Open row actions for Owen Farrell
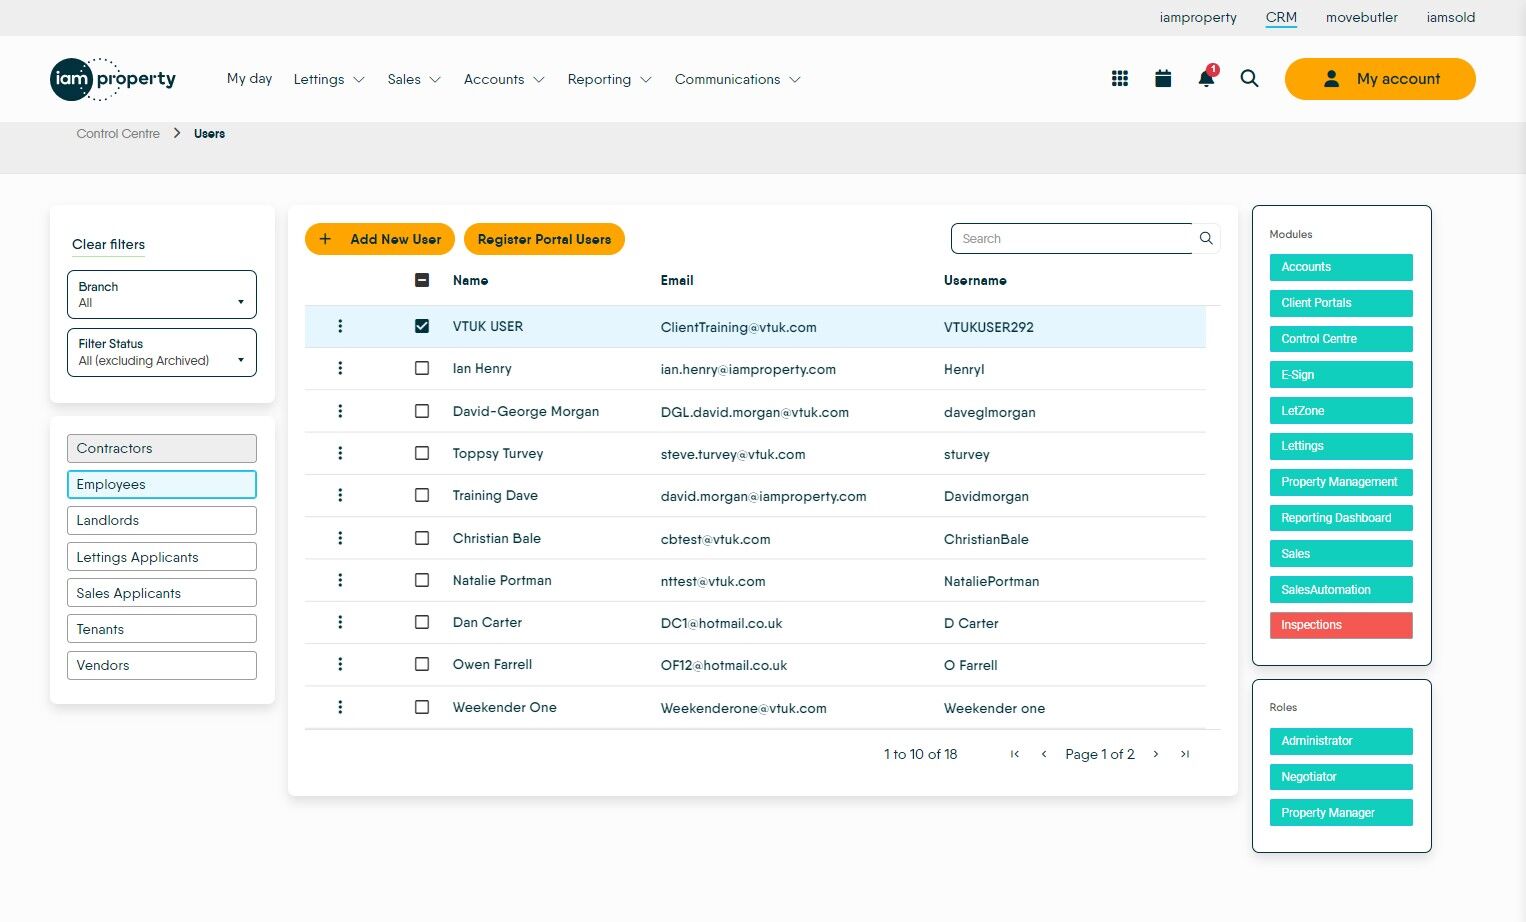Viewport: 1526px width, 922px height. pos(340,664)
